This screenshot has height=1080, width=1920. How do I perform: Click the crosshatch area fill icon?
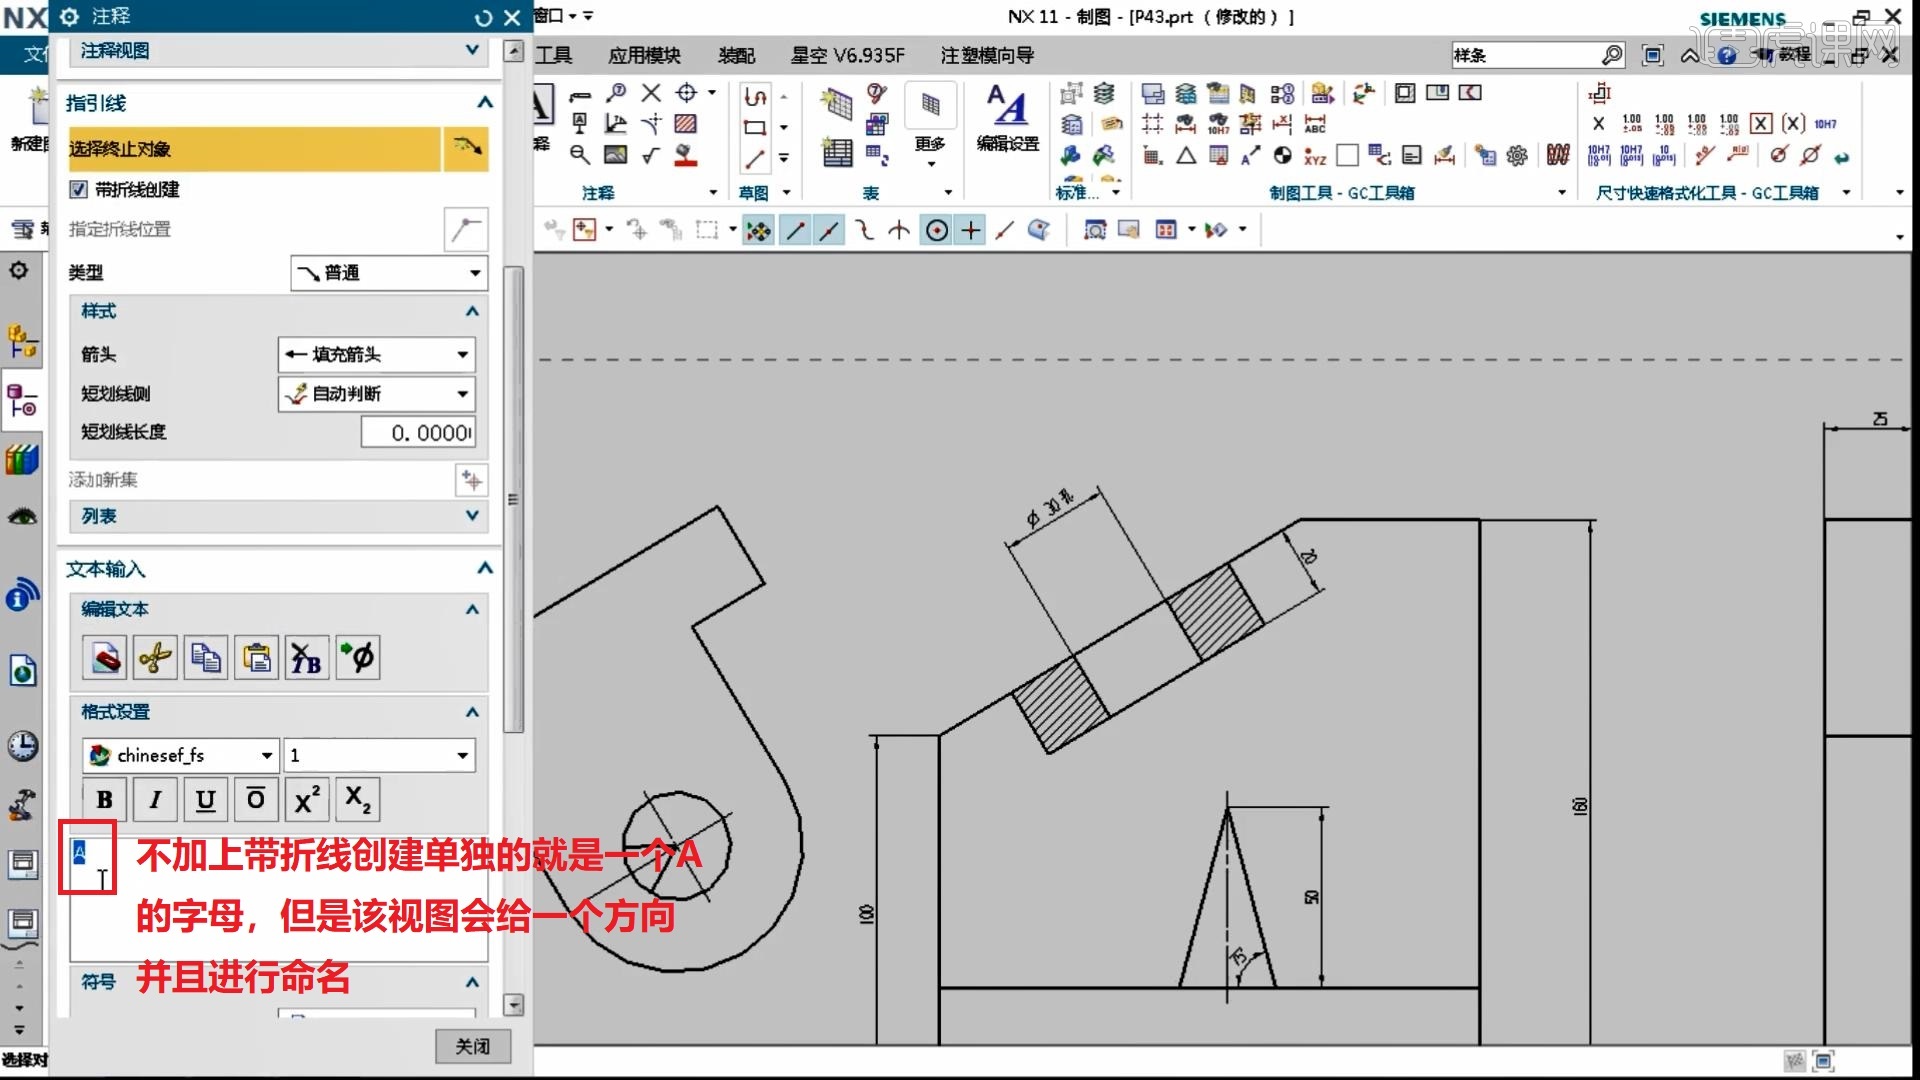(686, 124)
